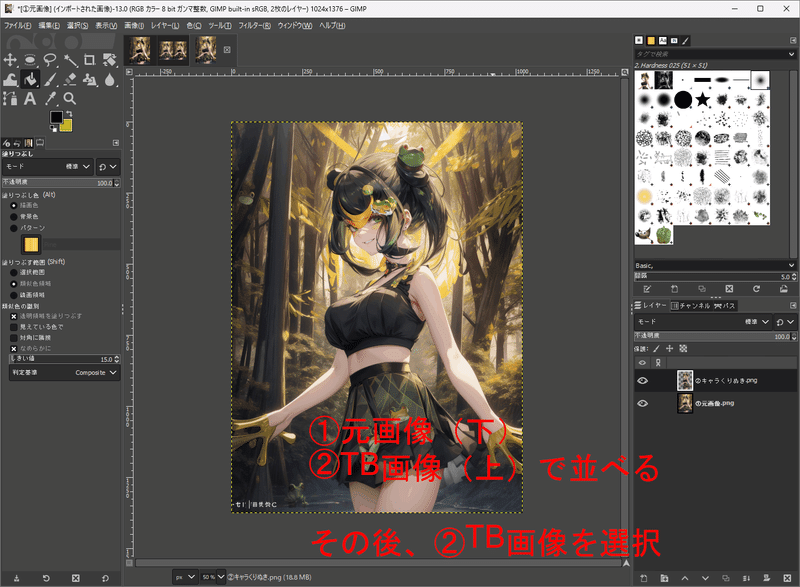Click the delete layer icon at bottom right
The image size is (800, 587).
click(787, 578)
